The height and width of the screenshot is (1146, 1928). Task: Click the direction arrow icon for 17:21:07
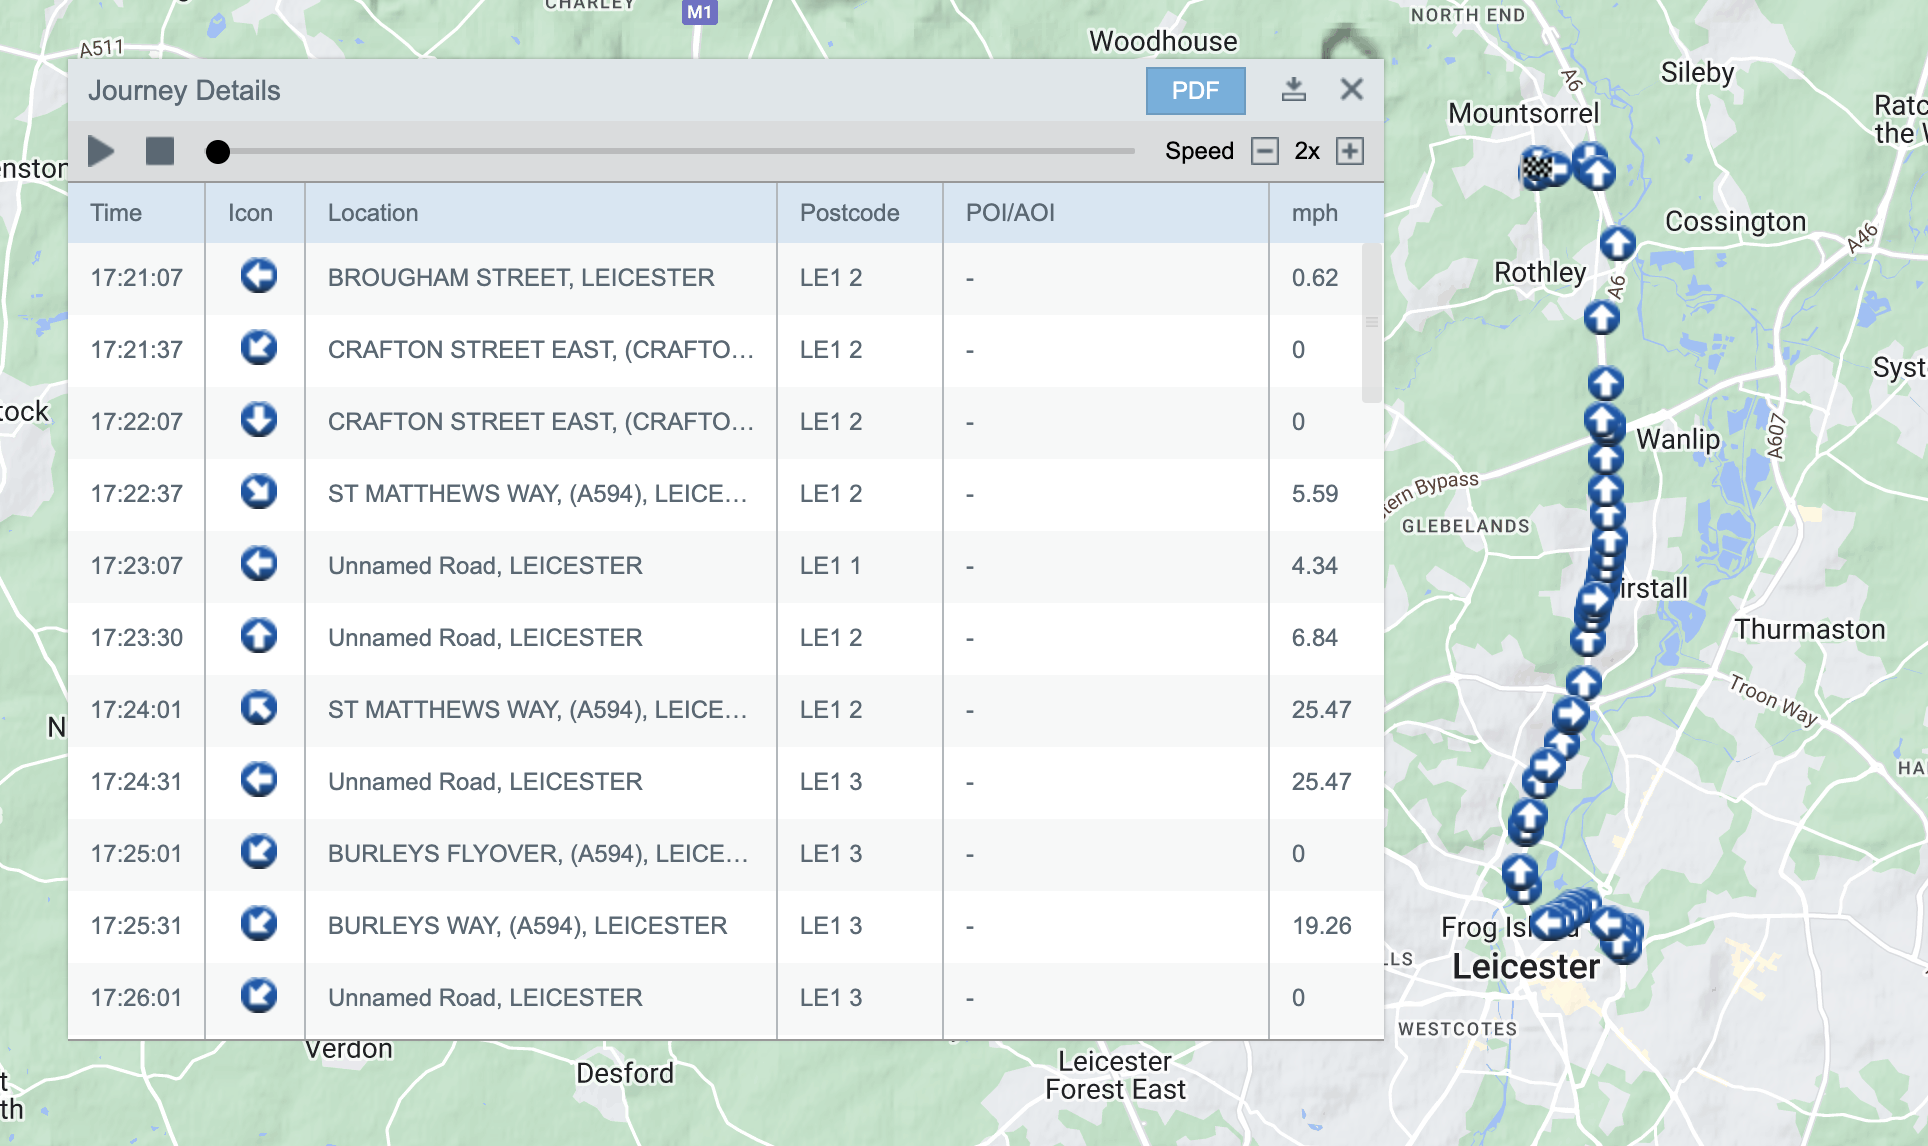(x=258, y=276)
